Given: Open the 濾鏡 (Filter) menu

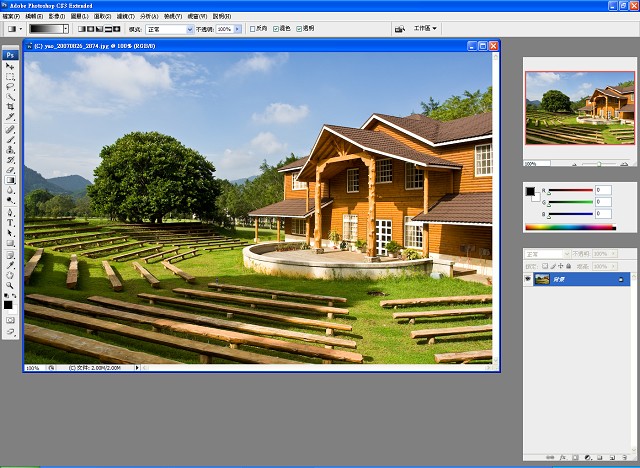Looking at the screenshot, I should coord(126,16).
